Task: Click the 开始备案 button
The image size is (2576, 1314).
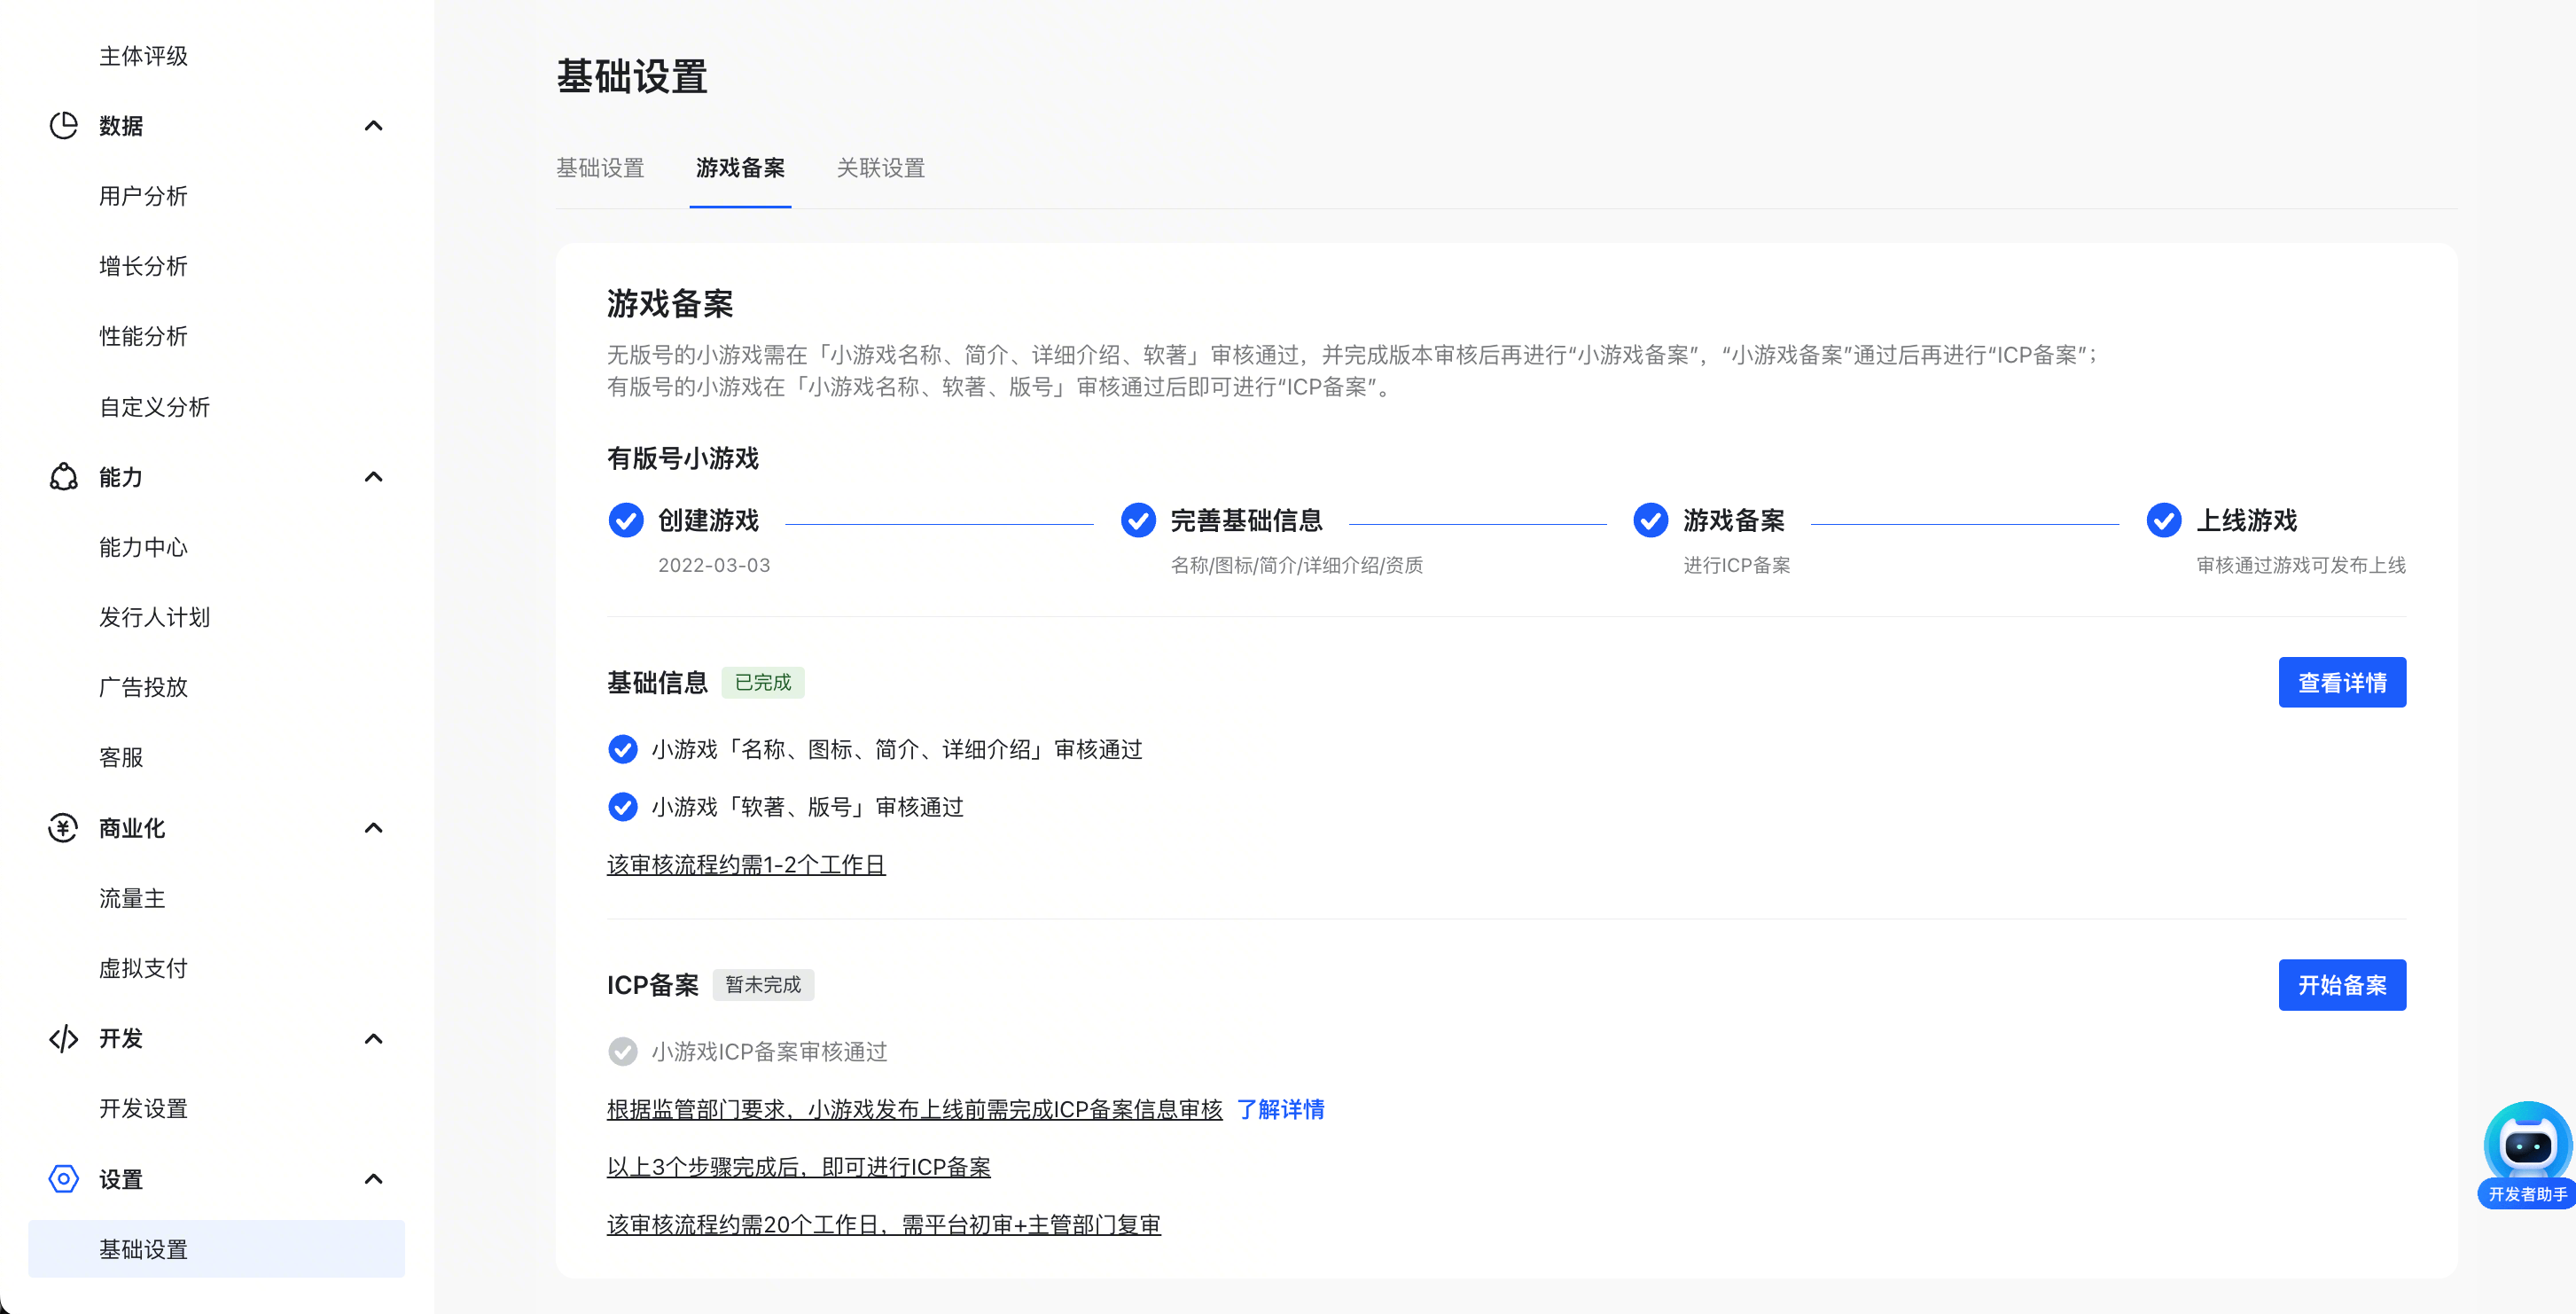Action: point(2342,985)
